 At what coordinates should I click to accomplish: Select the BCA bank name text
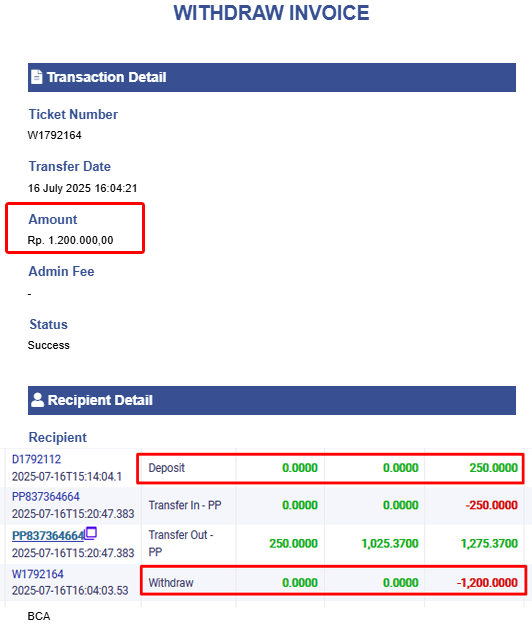(39, 616)
